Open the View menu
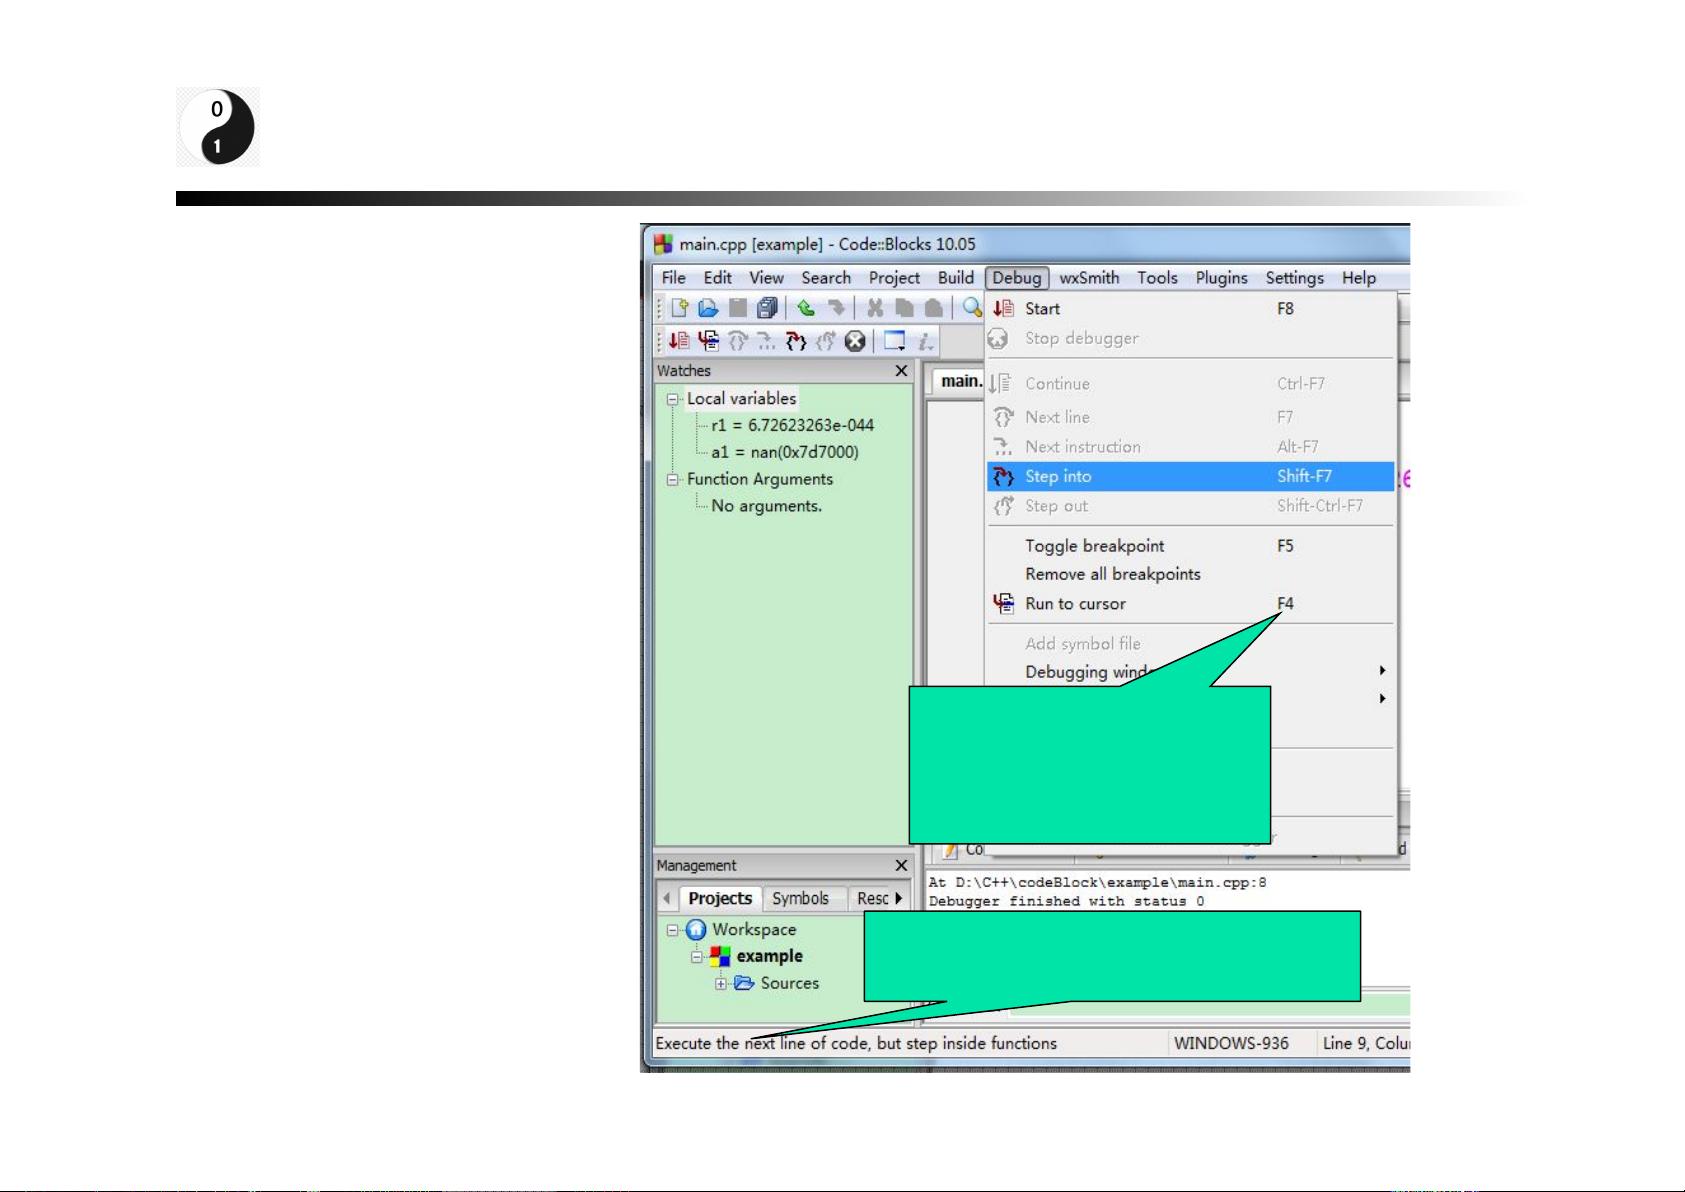 (x=766, y=278)
